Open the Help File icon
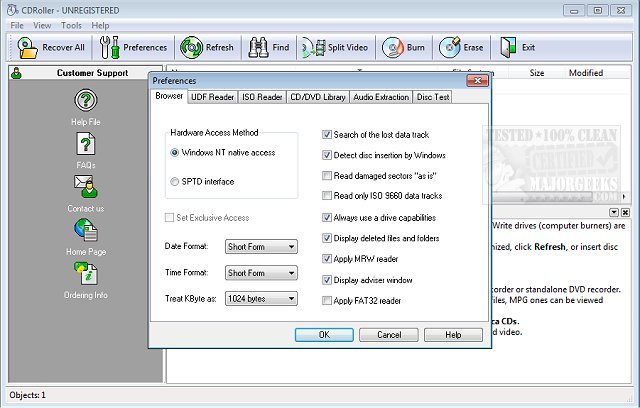 tap(86, 100)
